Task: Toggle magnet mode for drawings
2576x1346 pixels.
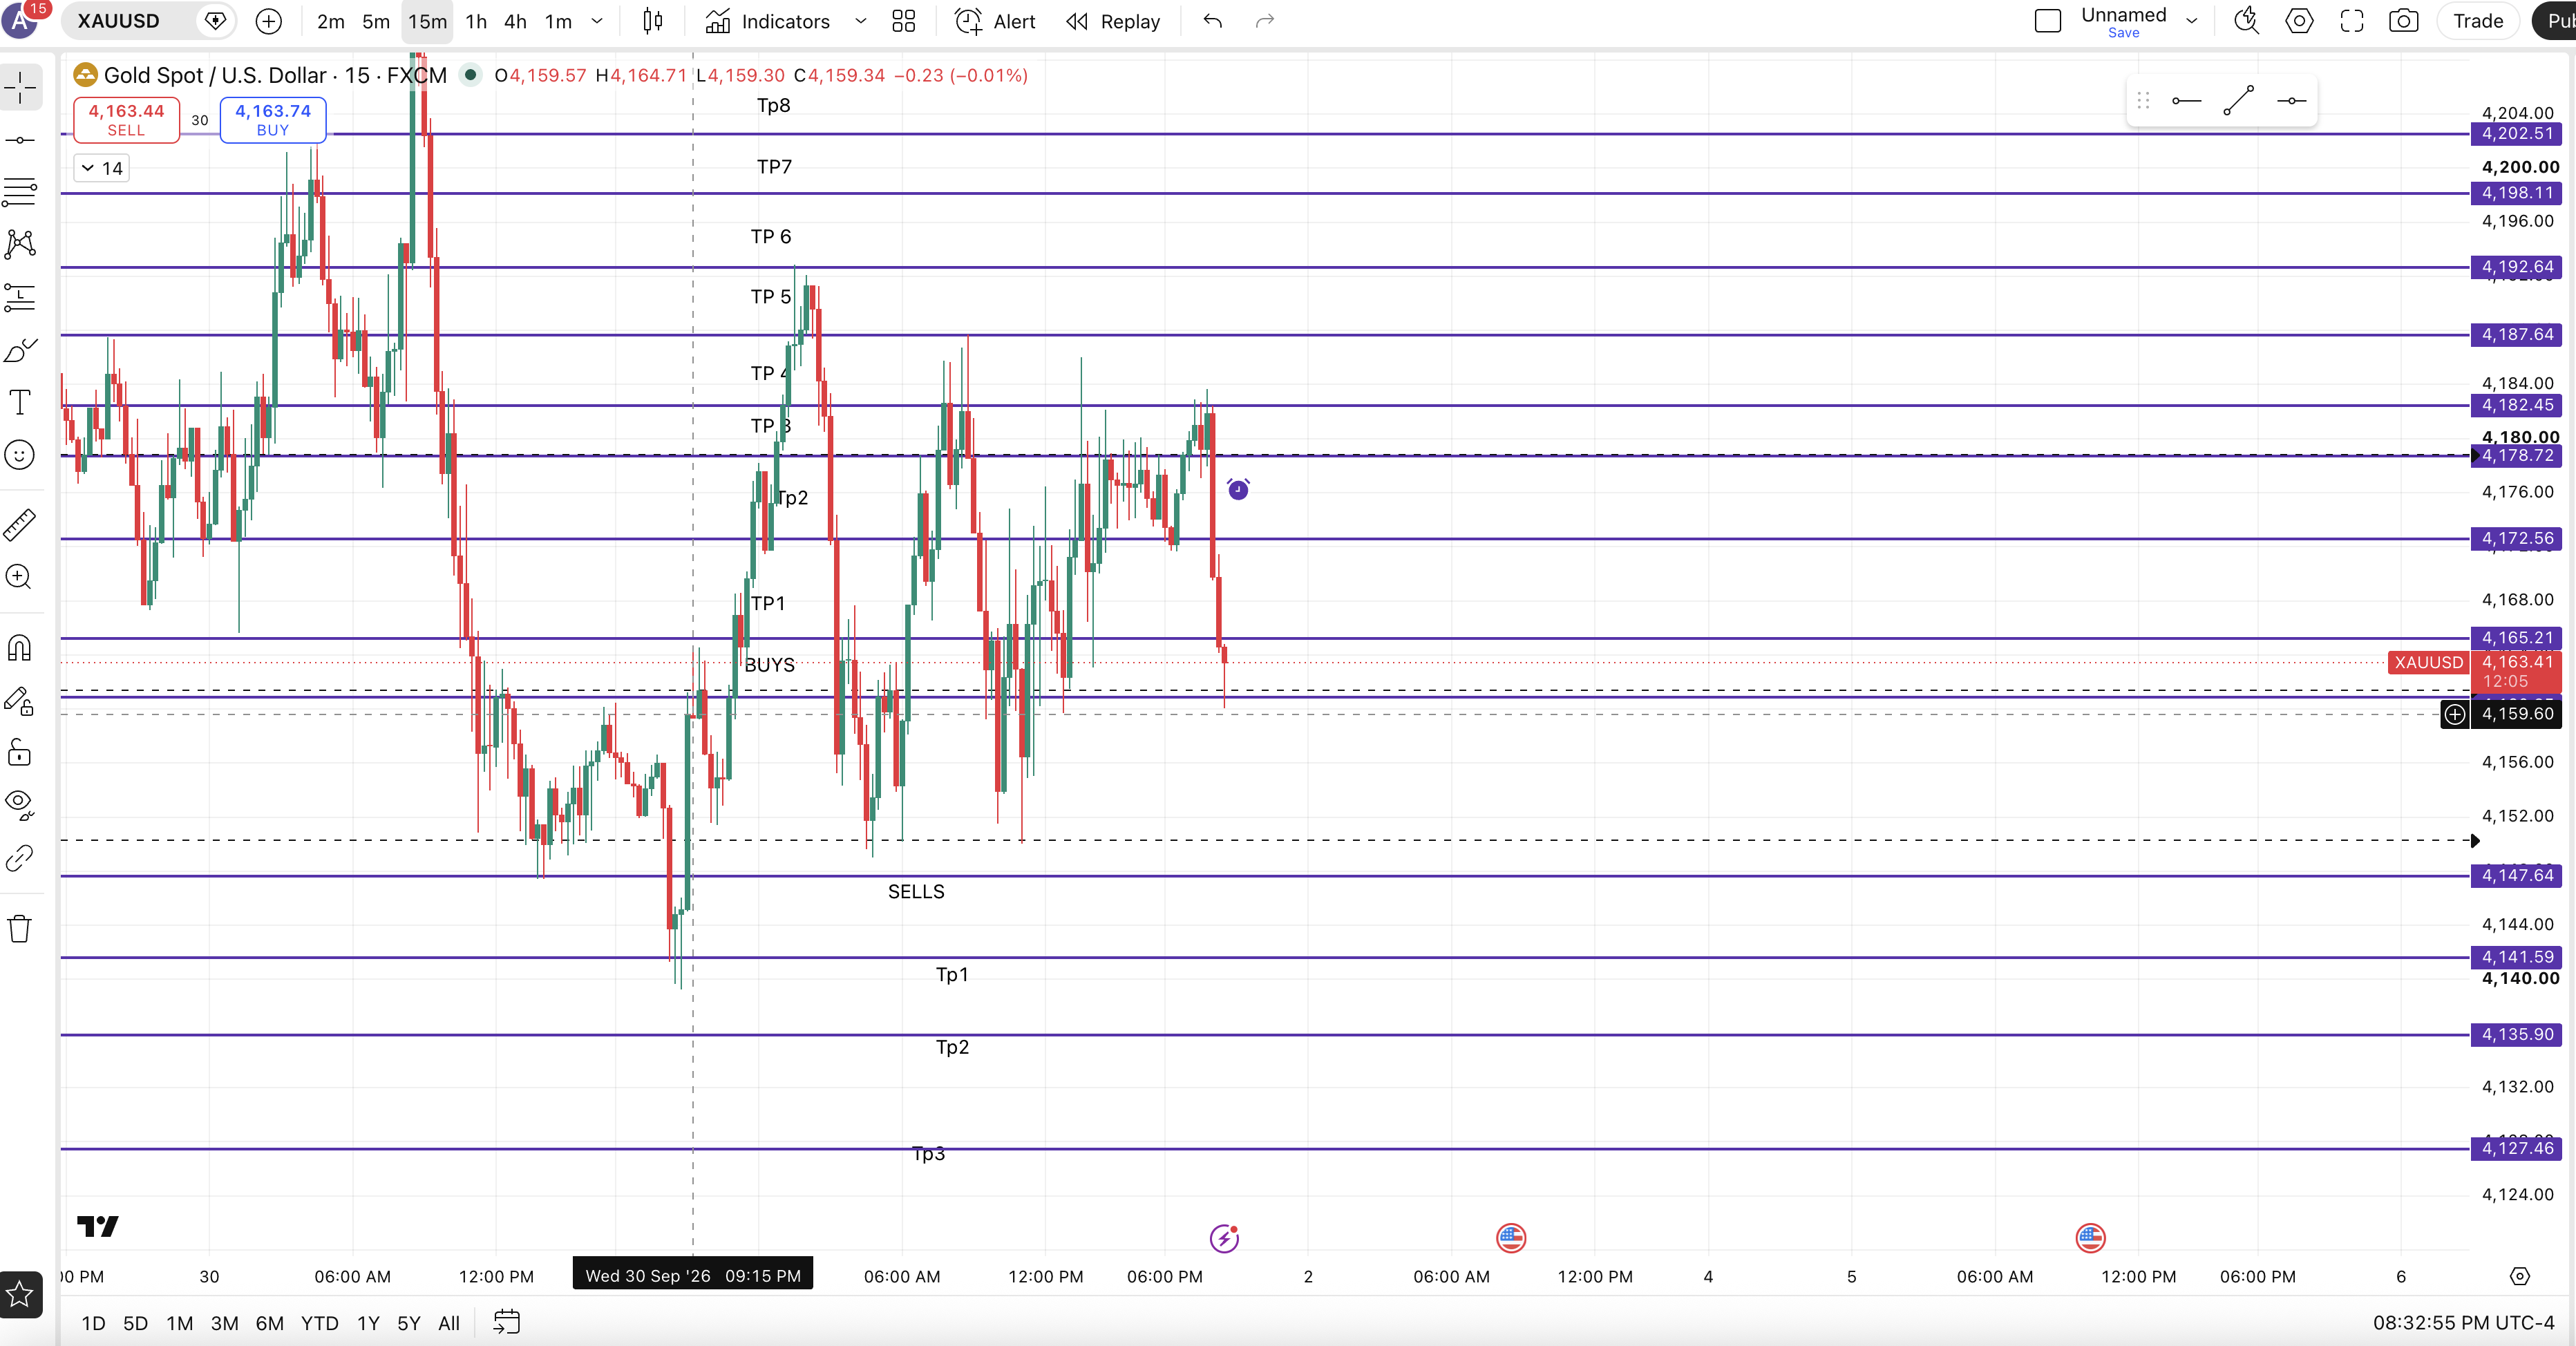Action: (x=20, y=648)
